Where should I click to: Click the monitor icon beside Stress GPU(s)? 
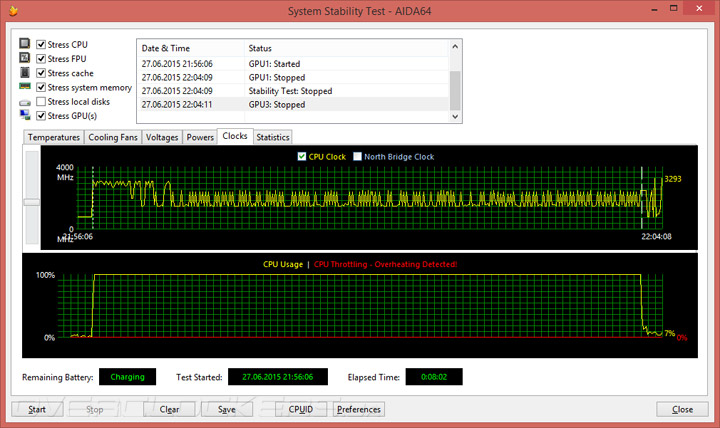(x=25, y=115)
